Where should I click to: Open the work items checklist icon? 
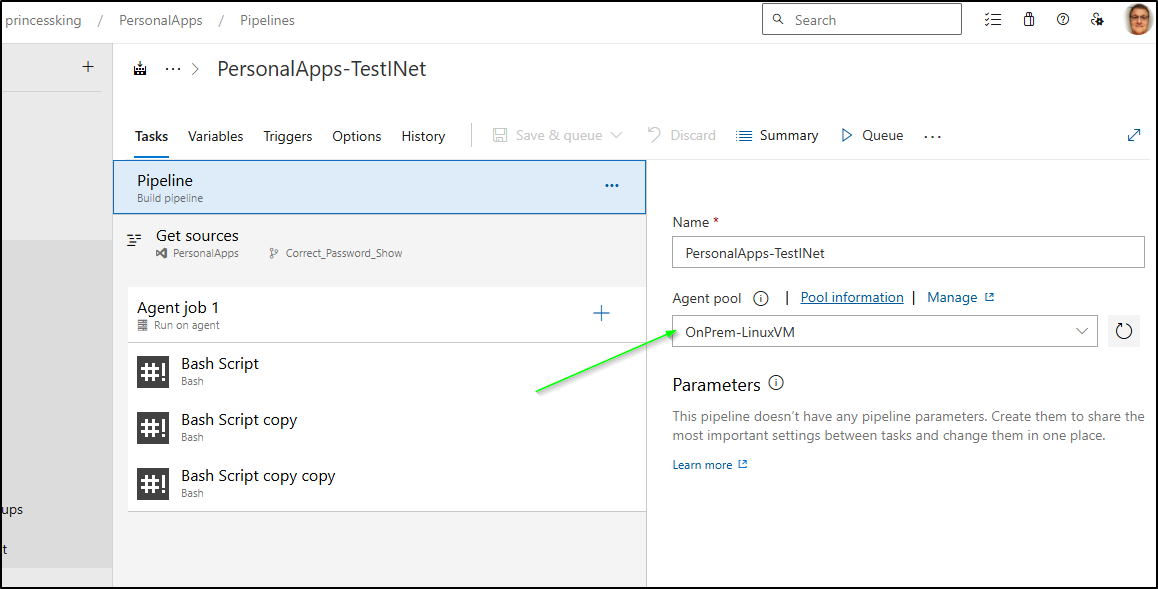[x=993, y=20]
